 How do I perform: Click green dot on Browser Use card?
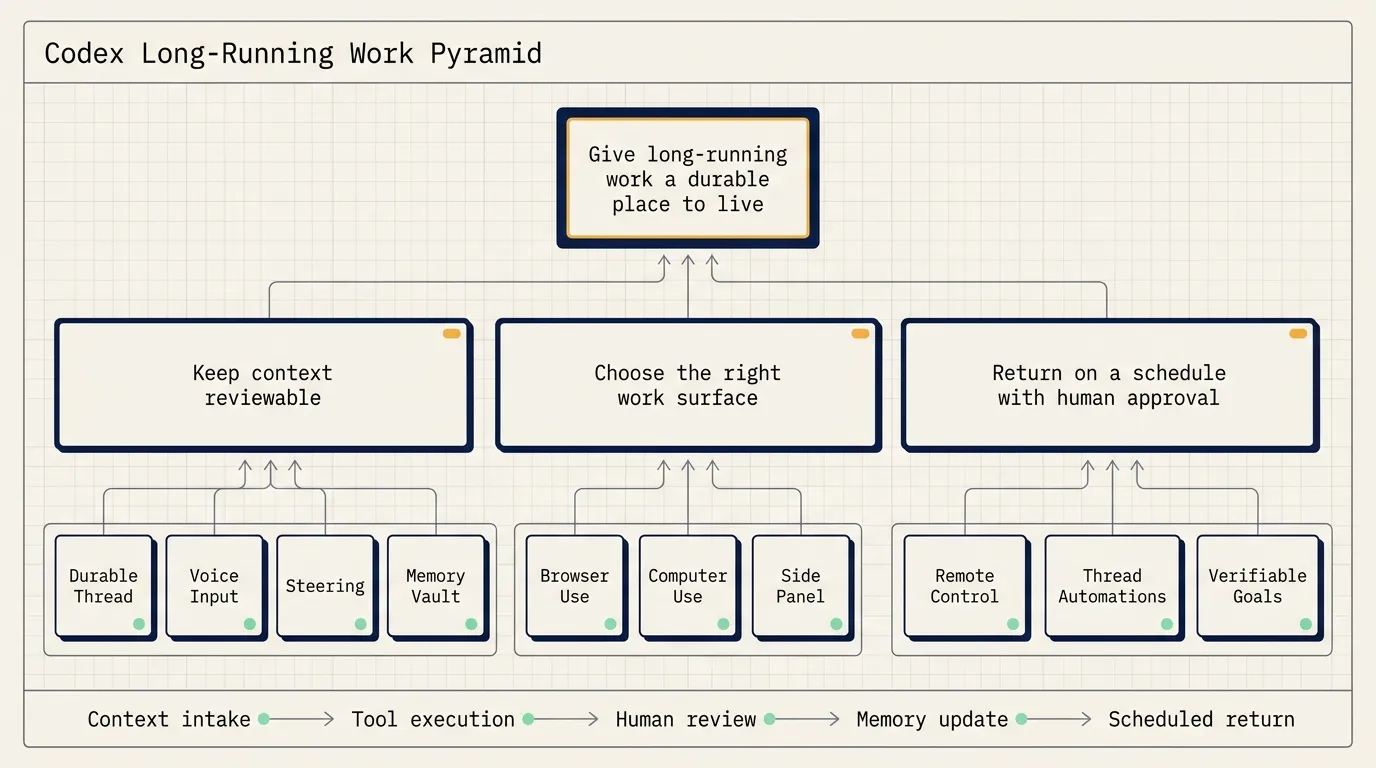tap(610, 624)
